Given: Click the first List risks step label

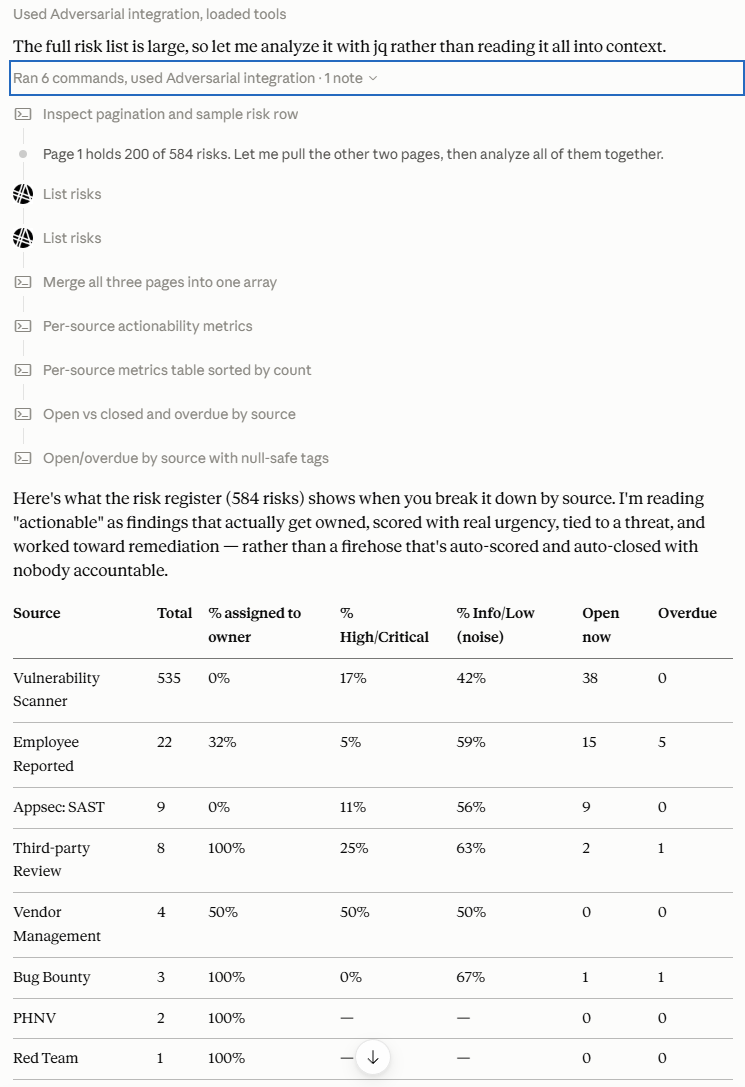Looking at the screenshot, I should pos(72,194).
